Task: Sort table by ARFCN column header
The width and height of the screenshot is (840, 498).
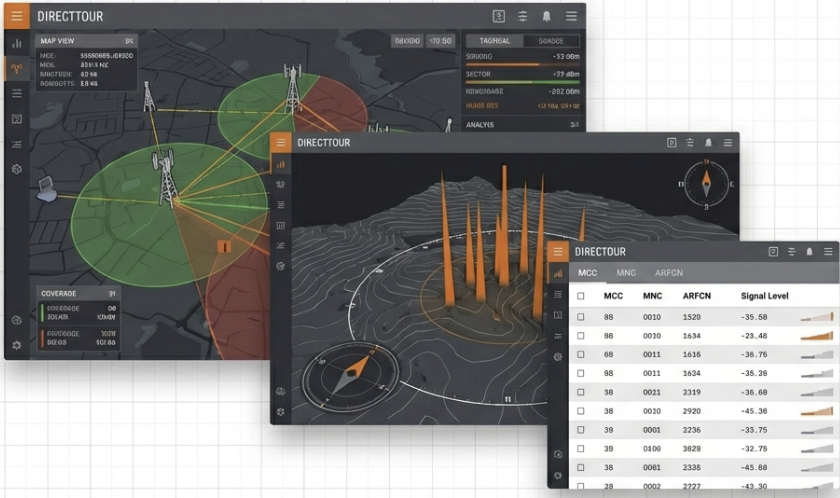Action: pos(696,296)
